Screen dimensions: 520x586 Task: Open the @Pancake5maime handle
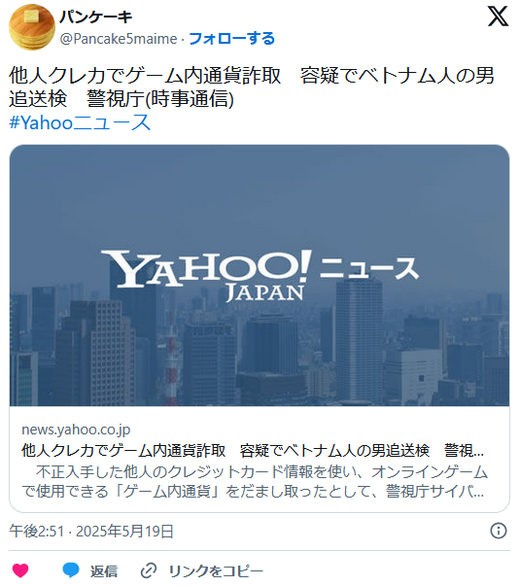[119, 39]
